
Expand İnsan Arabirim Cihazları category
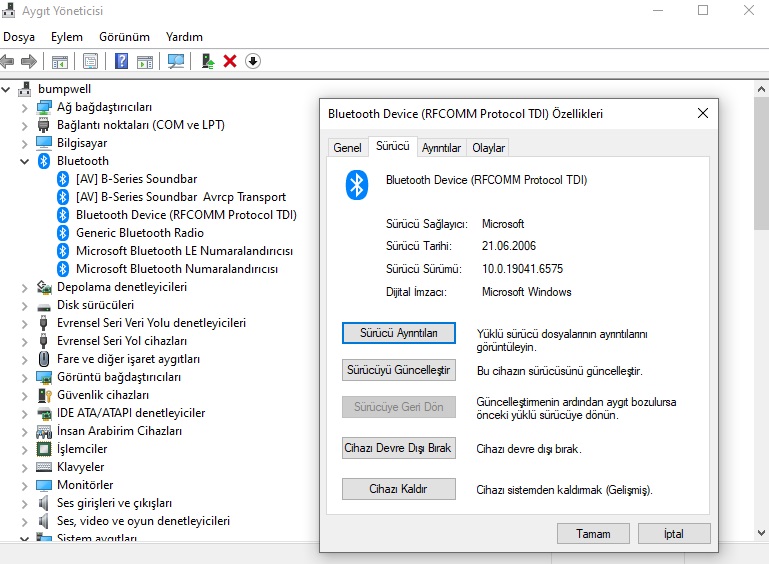[25, 432]
